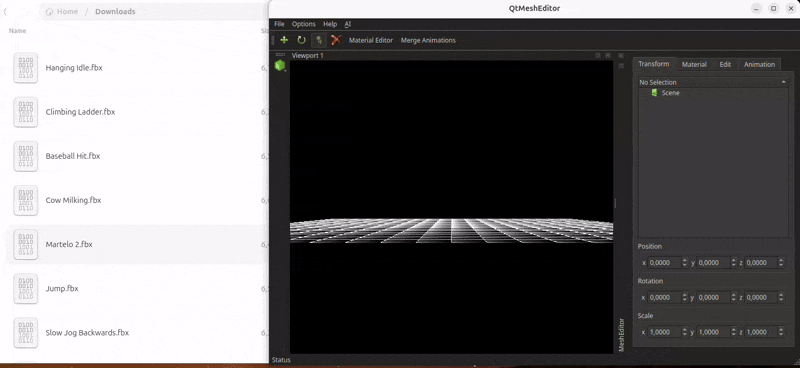
Task: Click the Rotation x value field
Action: click(665, 297)
